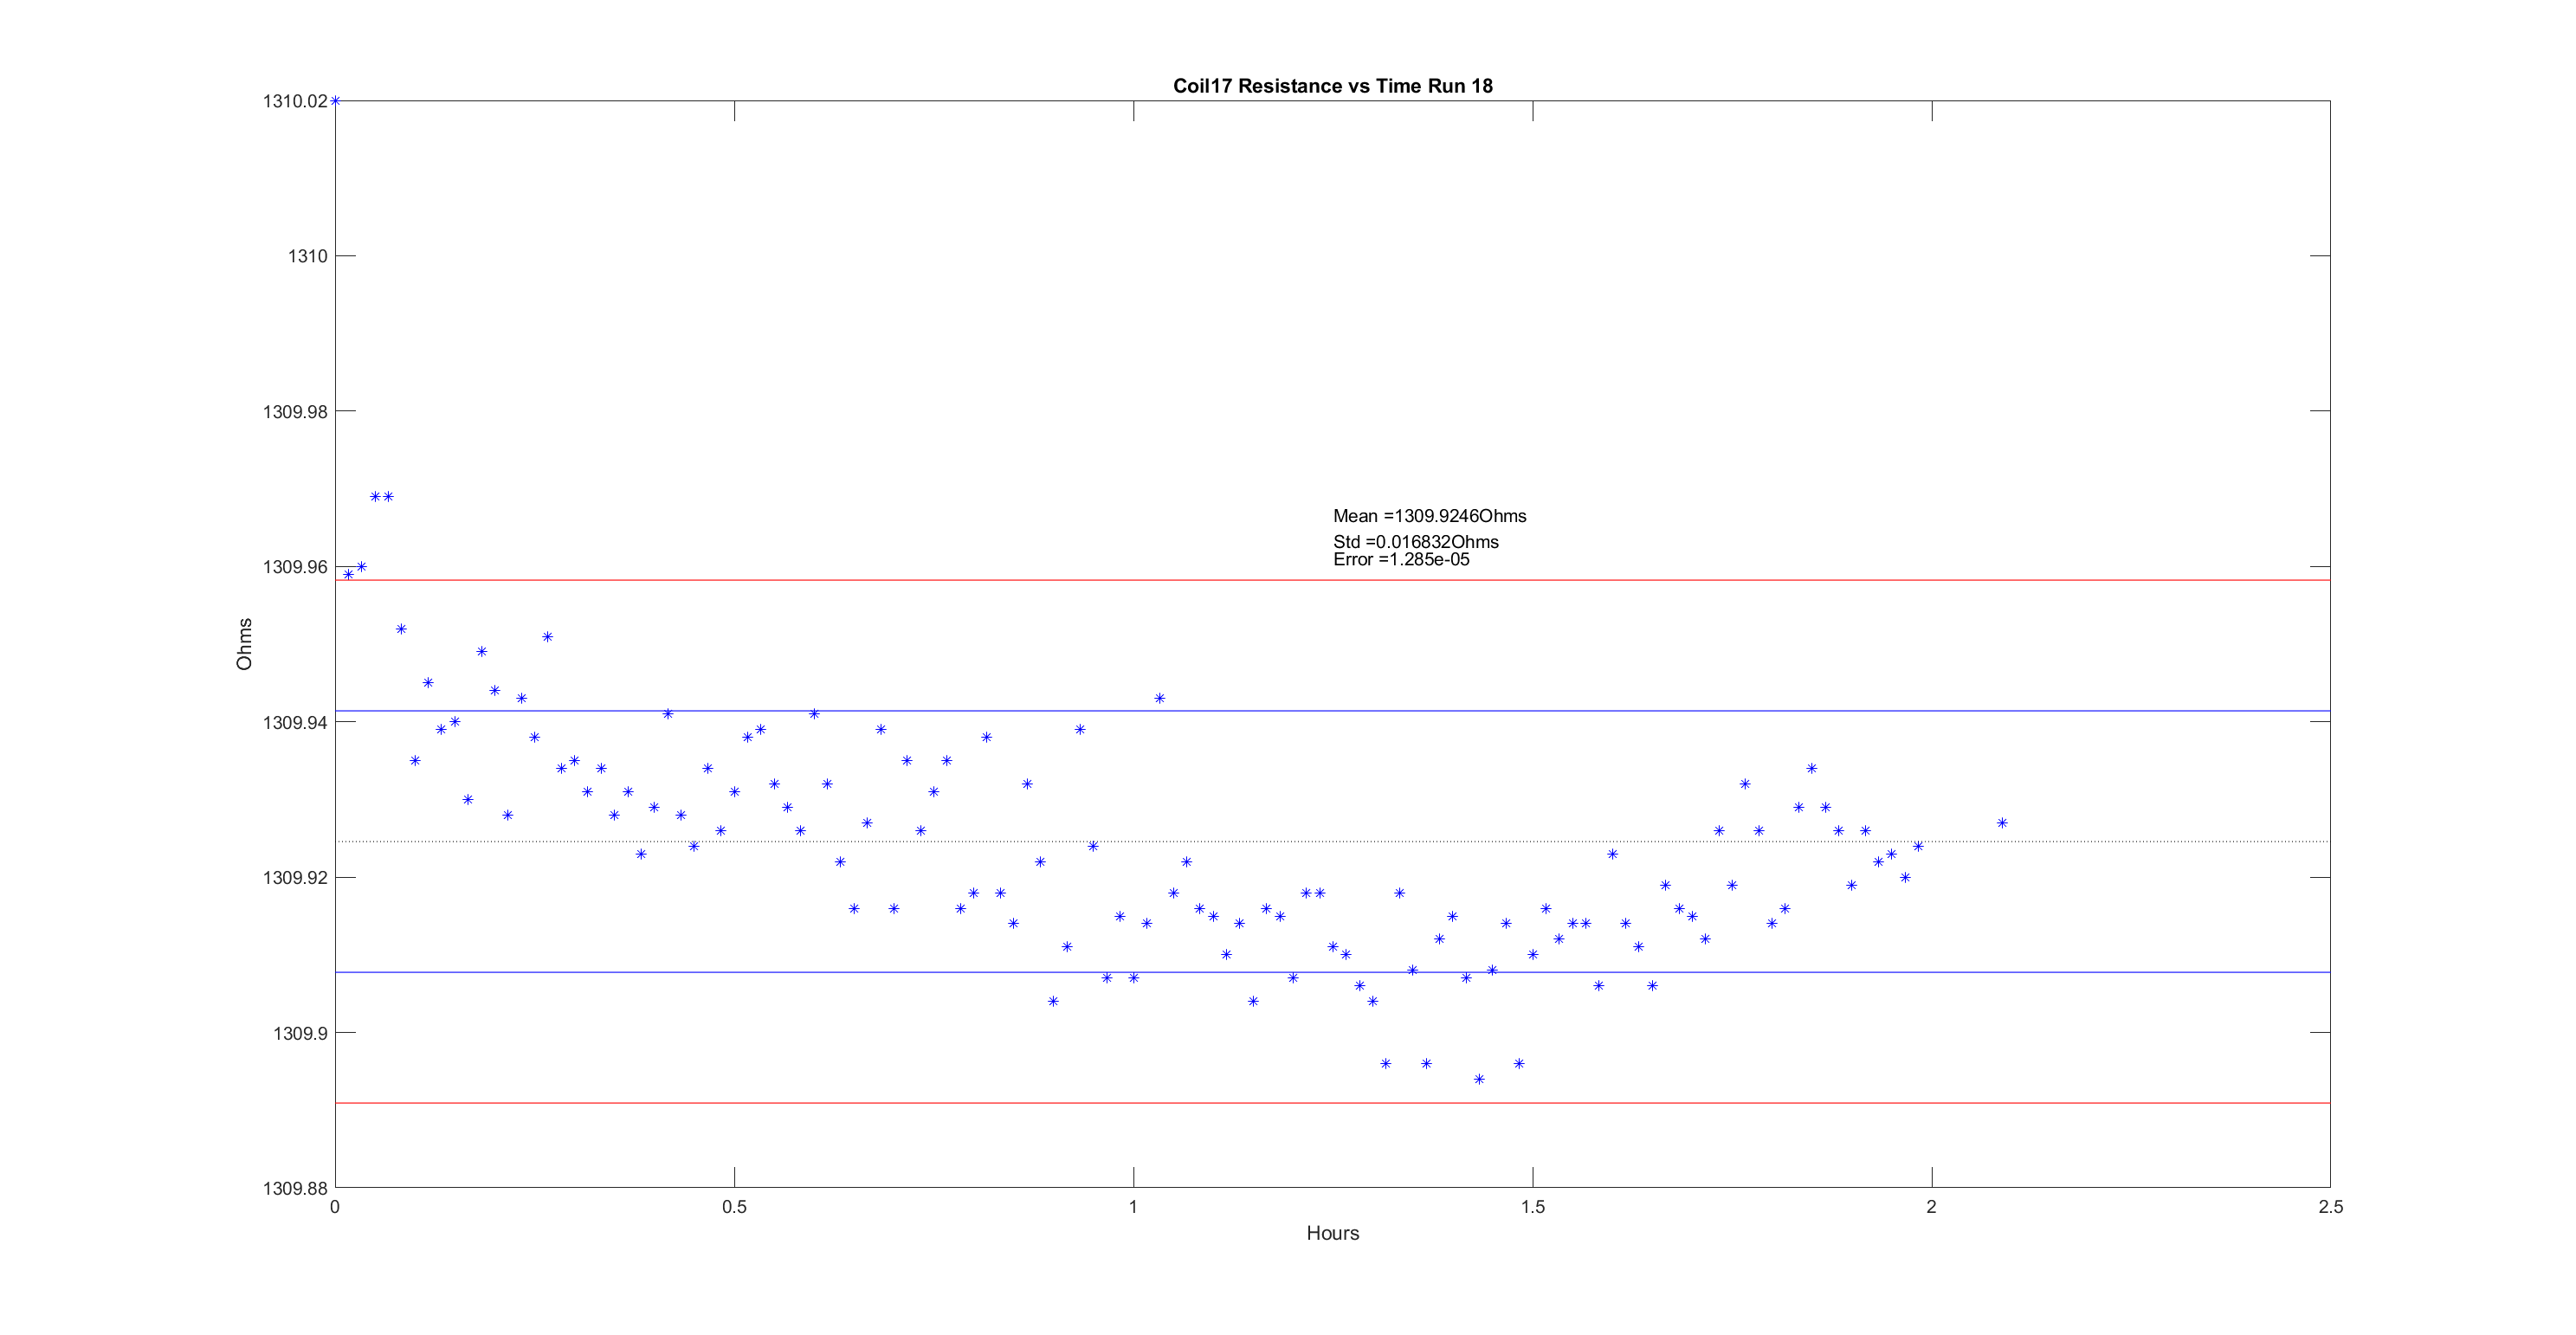
Task: Click the 1310.02 y-axis tick label
Action: 295,101
